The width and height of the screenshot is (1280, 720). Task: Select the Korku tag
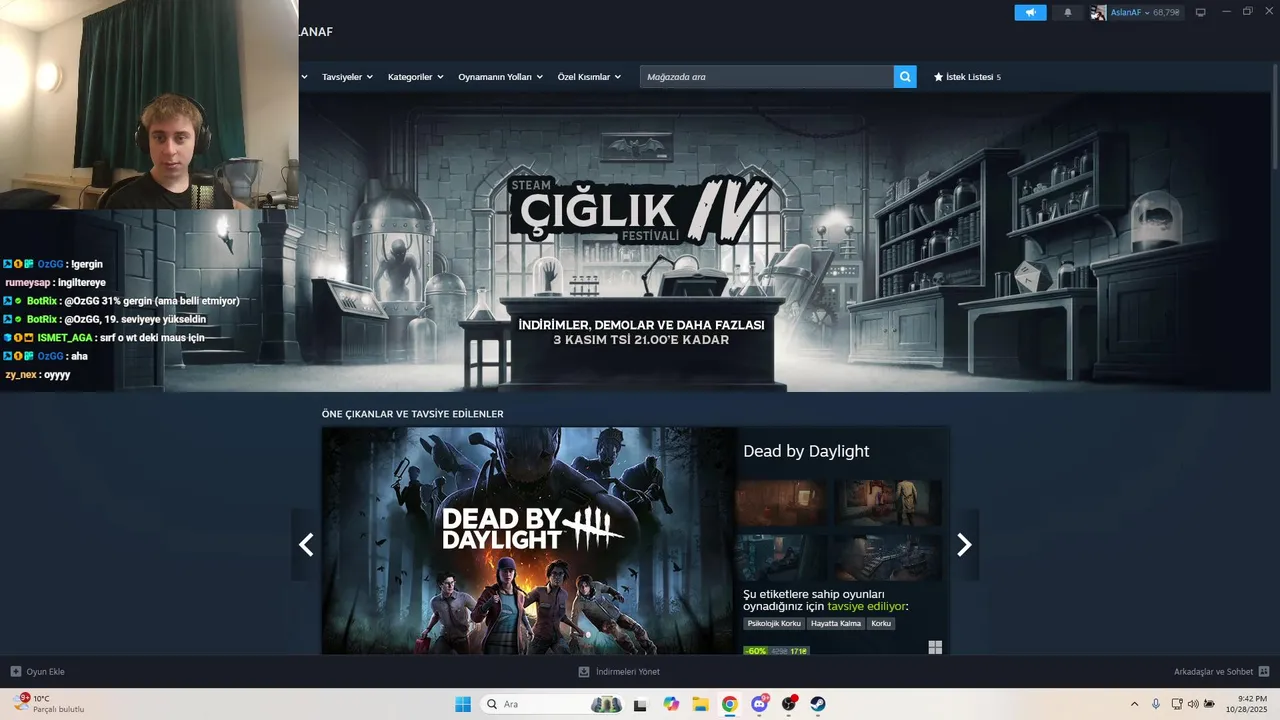[881, 623]
